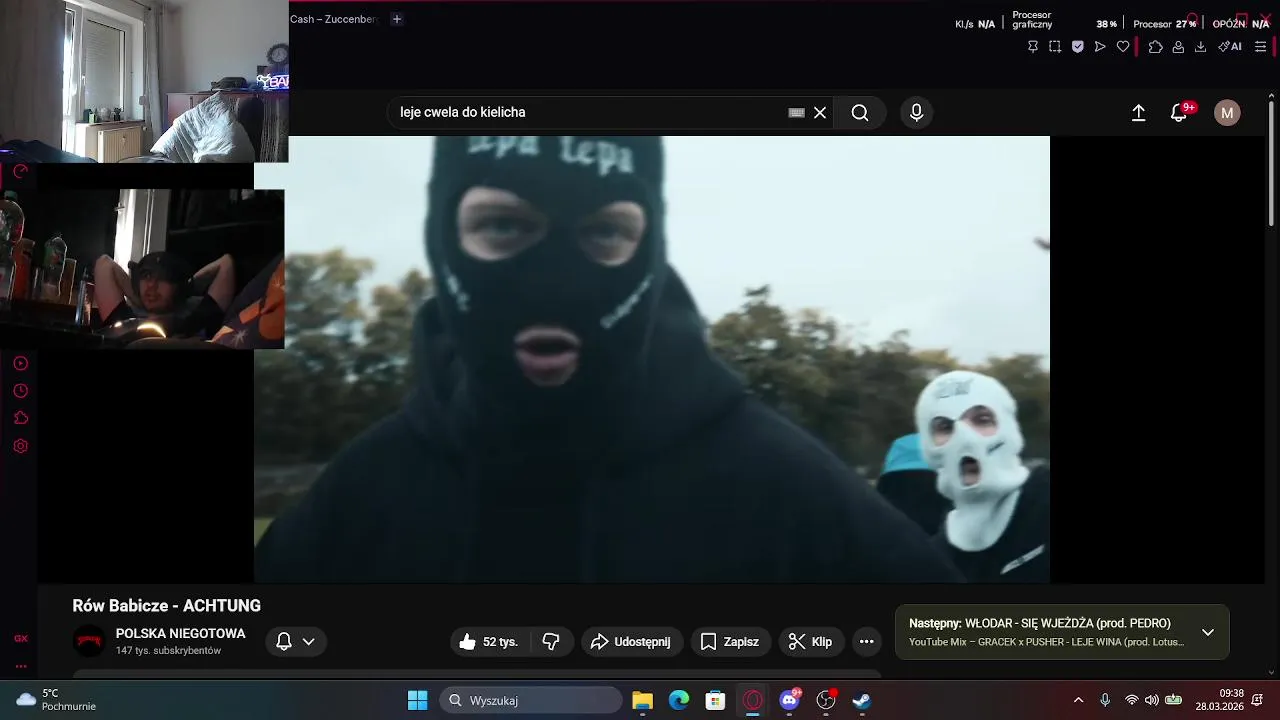Screen dimensions: 1280x720
Task: Open the on-screen keyboard icon in search box
Action: pos(797,113)
